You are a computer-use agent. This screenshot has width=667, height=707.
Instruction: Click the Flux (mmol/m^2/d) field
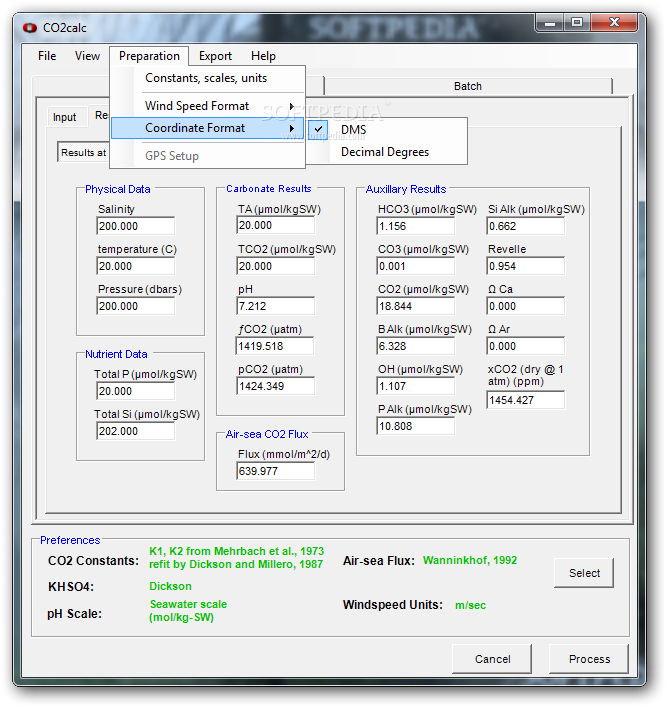tap(276, 471)
